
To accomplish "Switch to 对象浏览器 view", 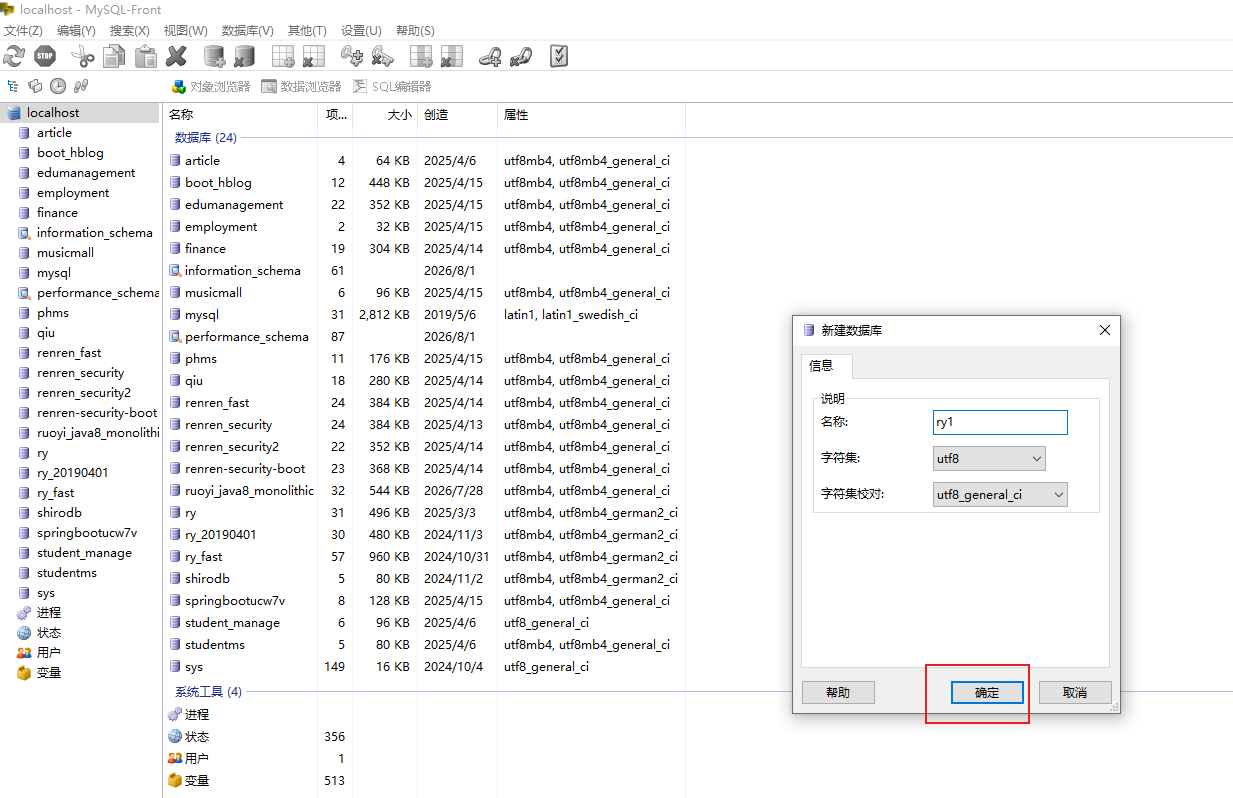I will click(x=210, y=87).
